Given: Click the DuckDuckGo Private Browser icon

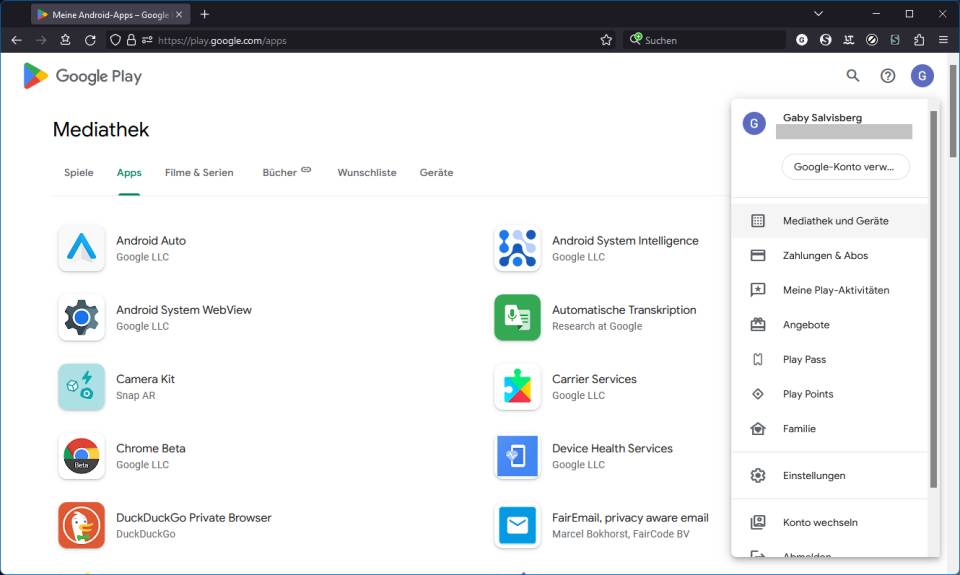Looking at the screenshot, I should click(x=81, y=525).
